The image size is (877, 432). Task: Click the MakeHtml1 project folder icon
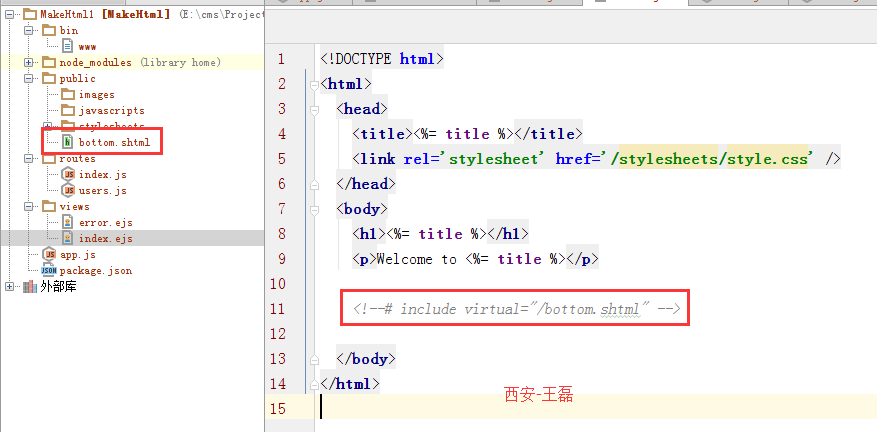point(30,14)
